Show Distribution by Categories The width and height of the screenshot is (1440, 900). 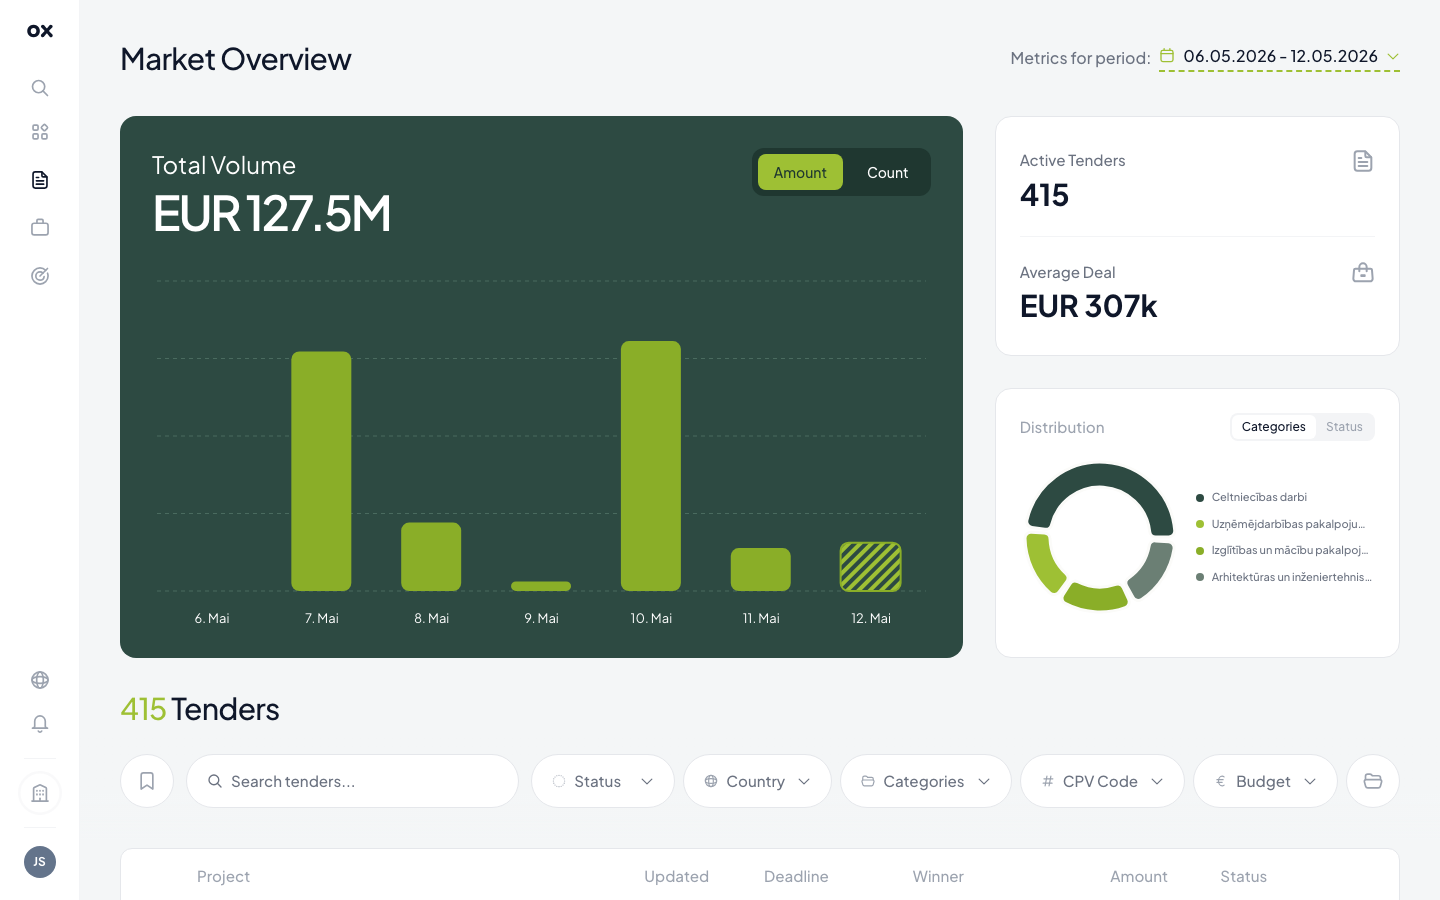click(x=1273, y=427)
